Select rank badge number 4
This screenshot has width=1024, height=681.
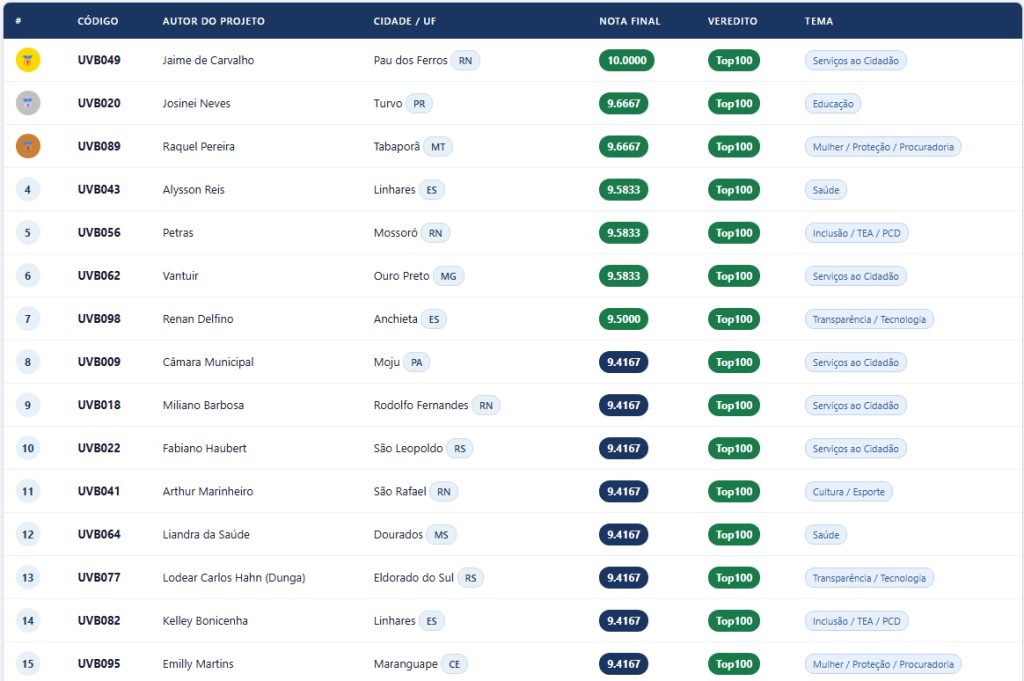[x=27, y=189]
